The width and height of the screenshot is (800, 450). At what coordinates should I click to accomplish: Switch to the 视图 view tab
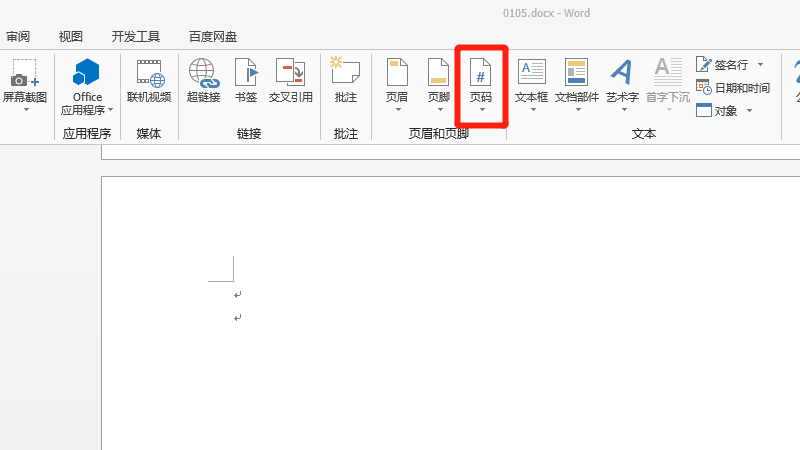click(x=71, y=36)
